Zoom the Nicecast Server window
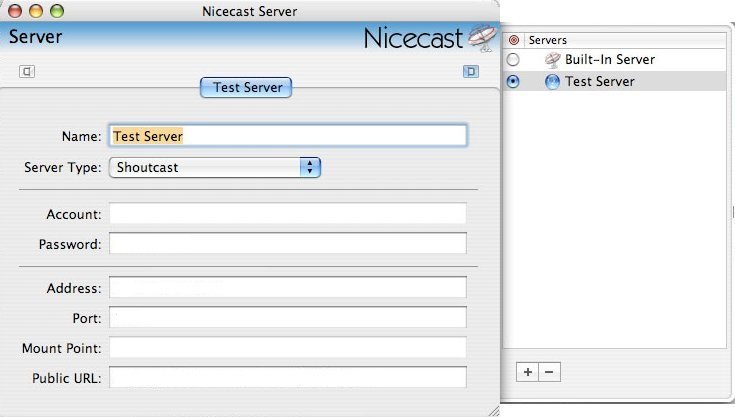Viewport: 735px width, 417px height. point(57,11)
